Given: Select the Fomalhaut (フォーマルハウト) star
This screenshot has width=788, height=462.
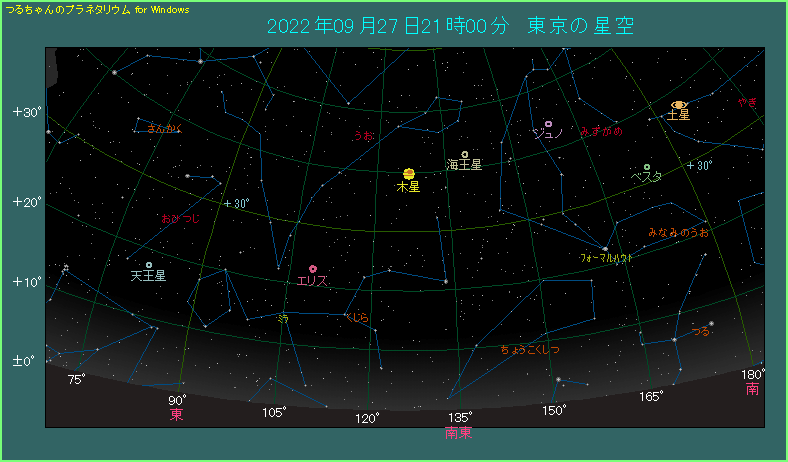Looking at the screenshot, I should 605,249.
